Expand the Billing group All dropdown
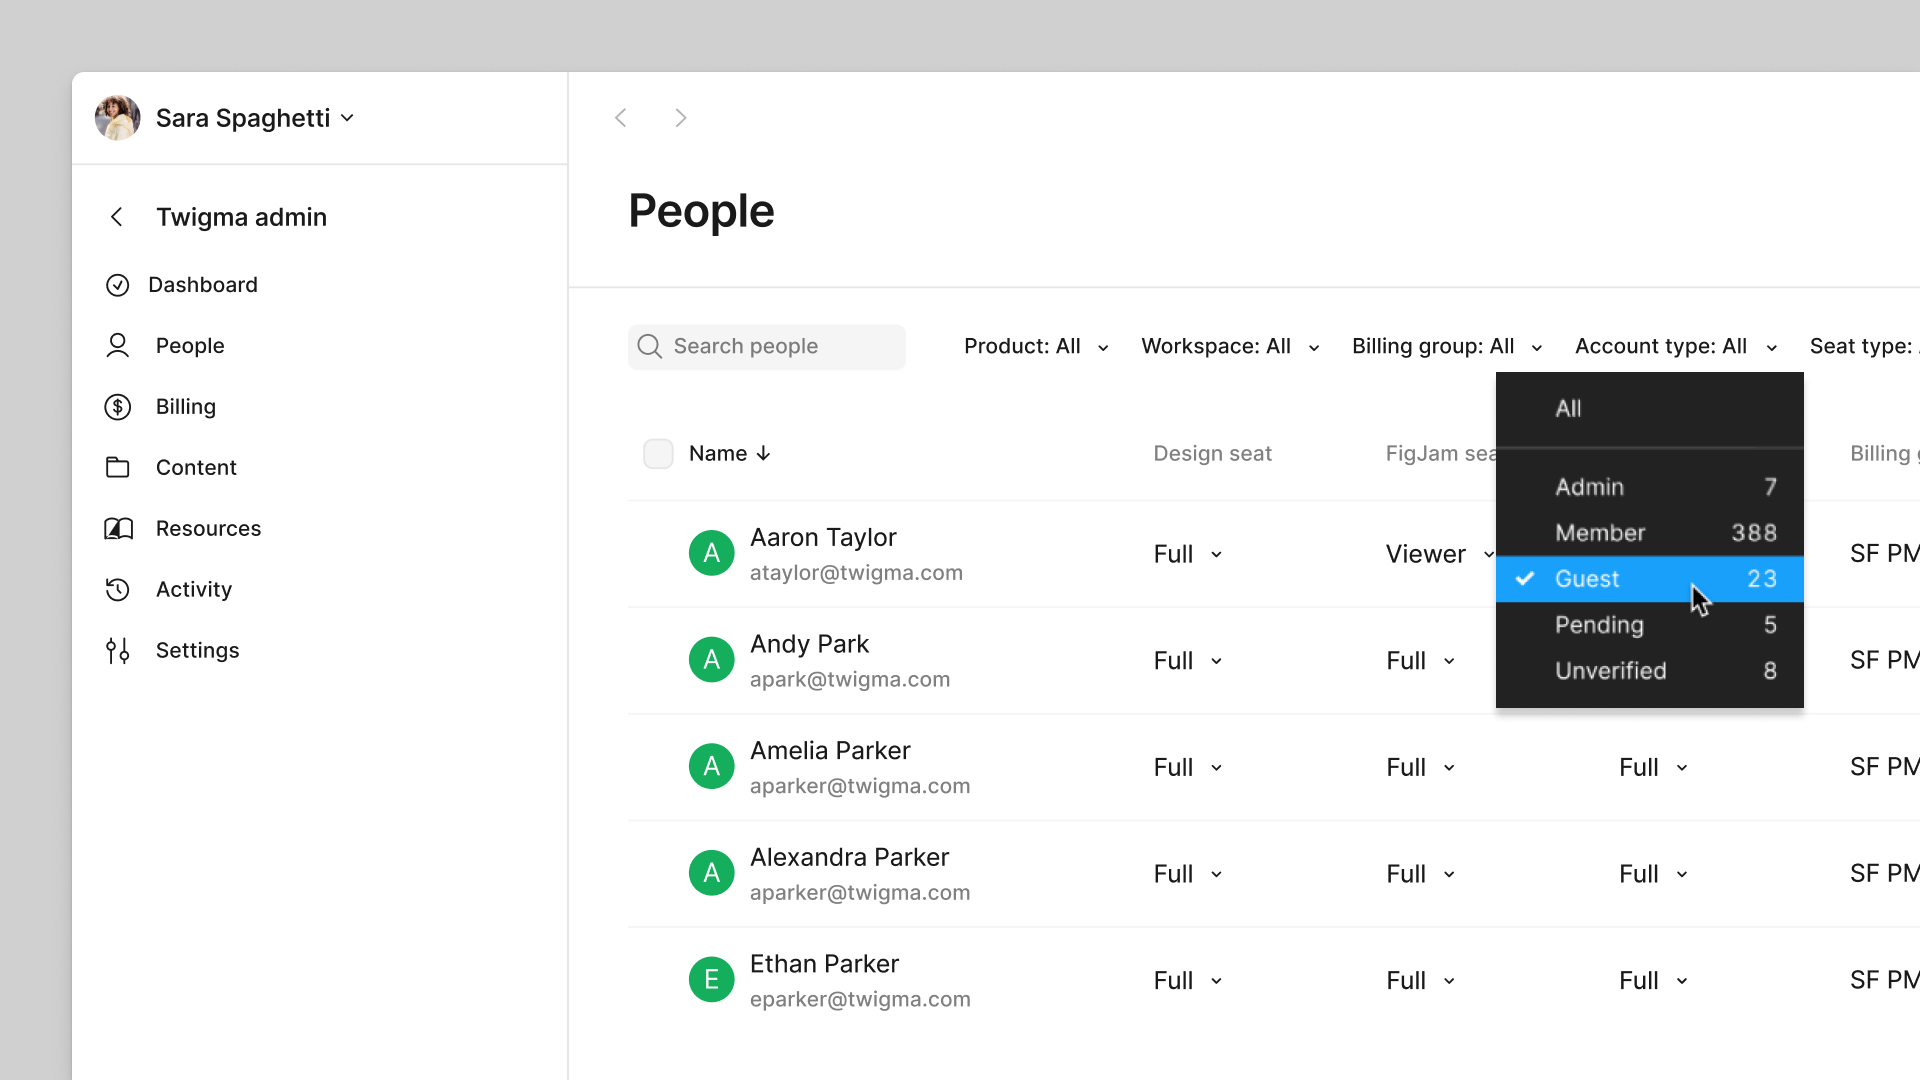Viewport: 1920px width, 1080px height. pyautogui.click(x=1447, y=345)
